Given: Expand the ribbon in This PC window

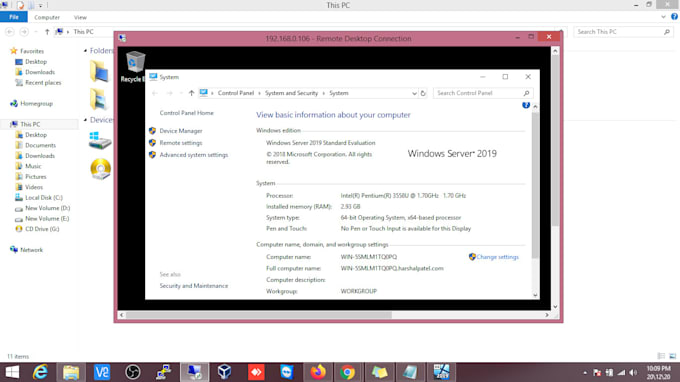Looking at the screenshot, I should [663, 17].
